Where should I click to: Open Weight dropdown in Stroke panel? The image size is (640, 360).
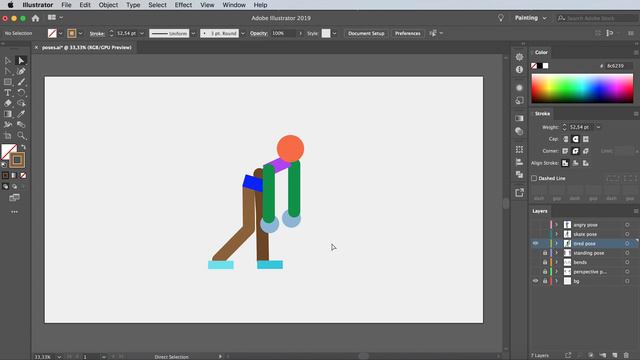click(x=598, y=127)
